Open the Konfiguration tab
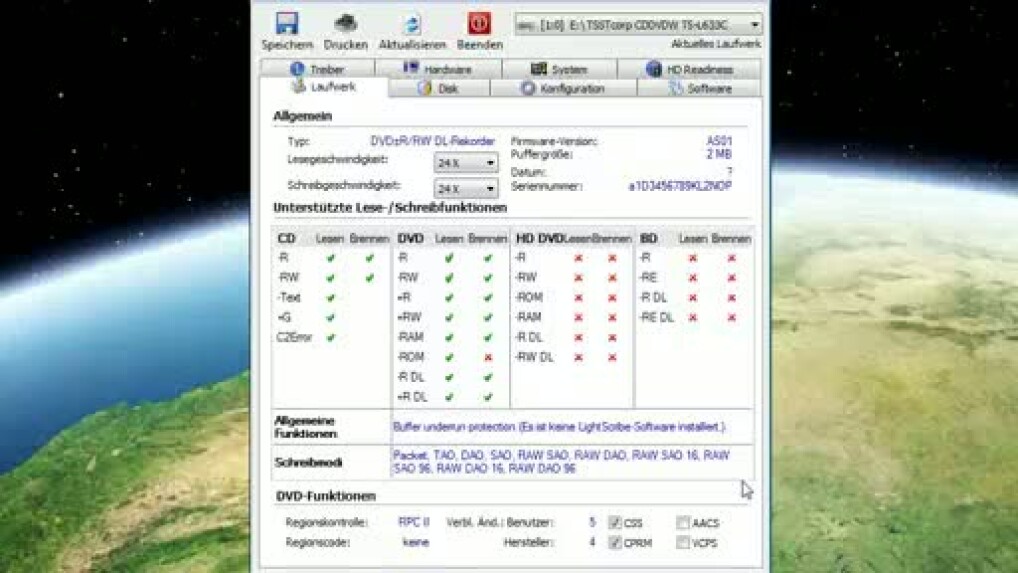The height and width of the screenshot is (573, 1018). [x=563, y=88]
